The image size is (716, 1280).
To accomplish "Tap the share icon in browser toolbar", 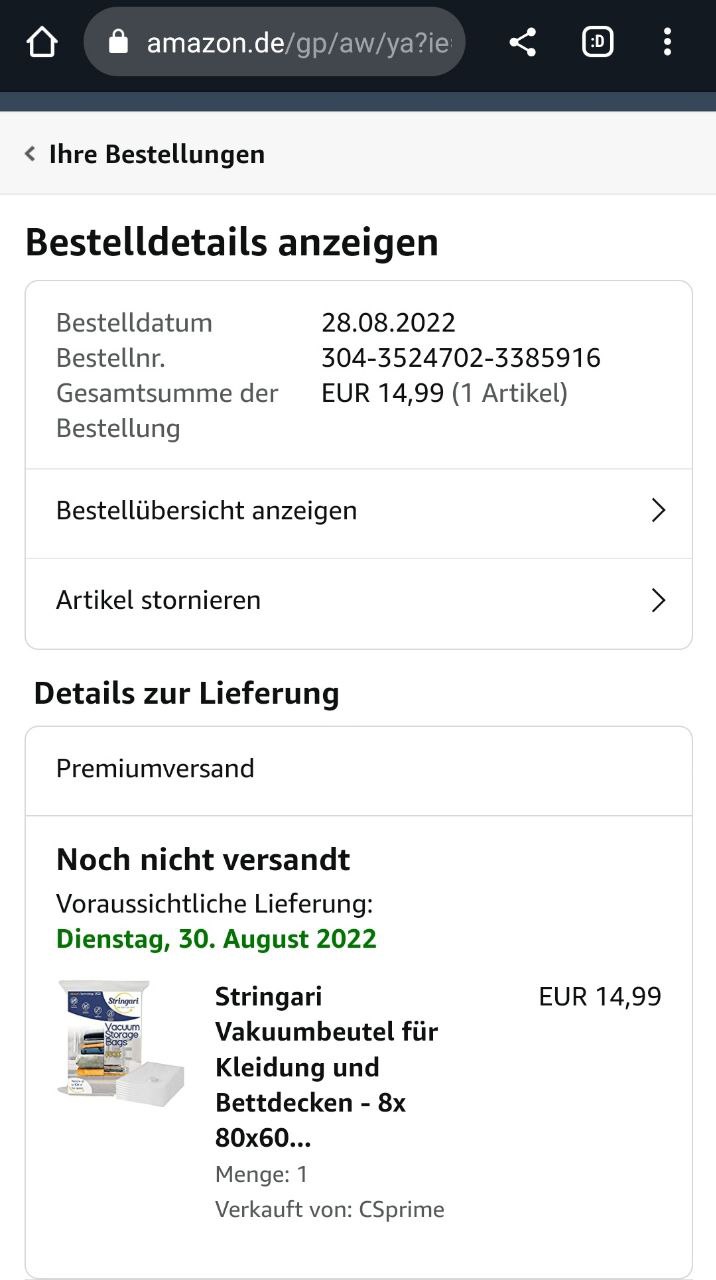I will (x=522, y=42).
